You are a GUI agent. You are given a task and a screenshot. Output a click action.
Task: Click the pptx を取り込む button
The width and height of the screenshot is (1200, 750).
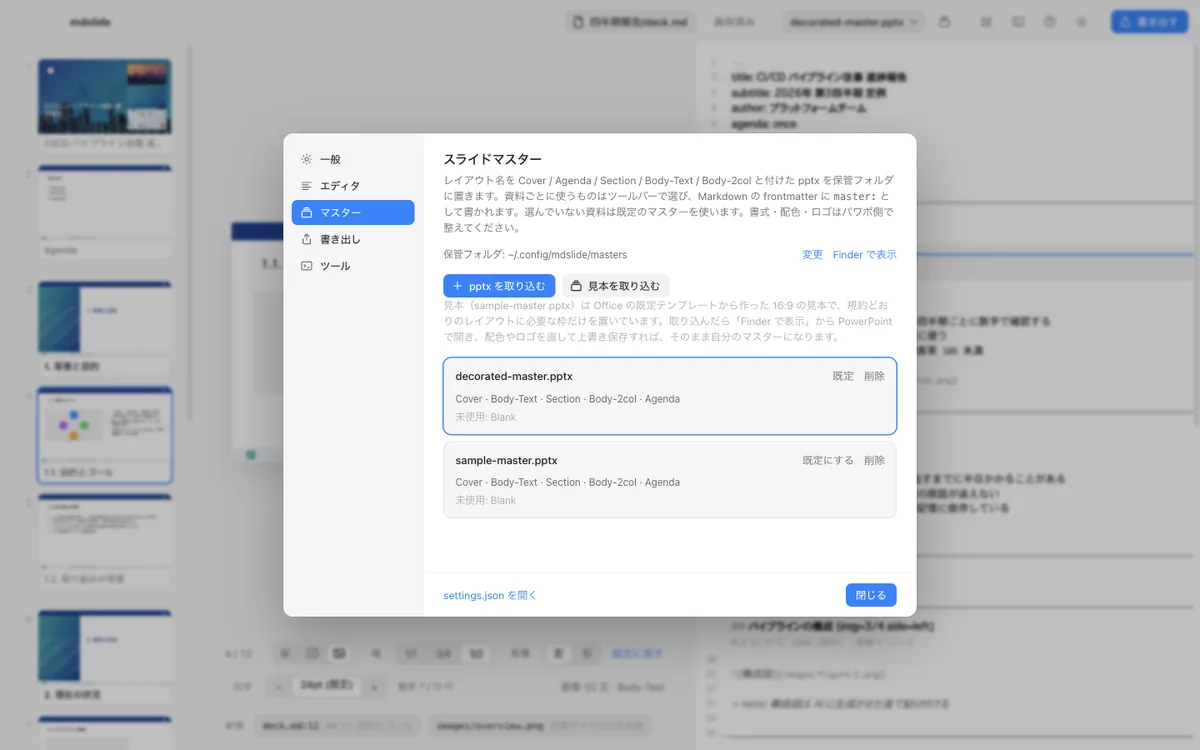pyautogui.click(x=499, y=286)
